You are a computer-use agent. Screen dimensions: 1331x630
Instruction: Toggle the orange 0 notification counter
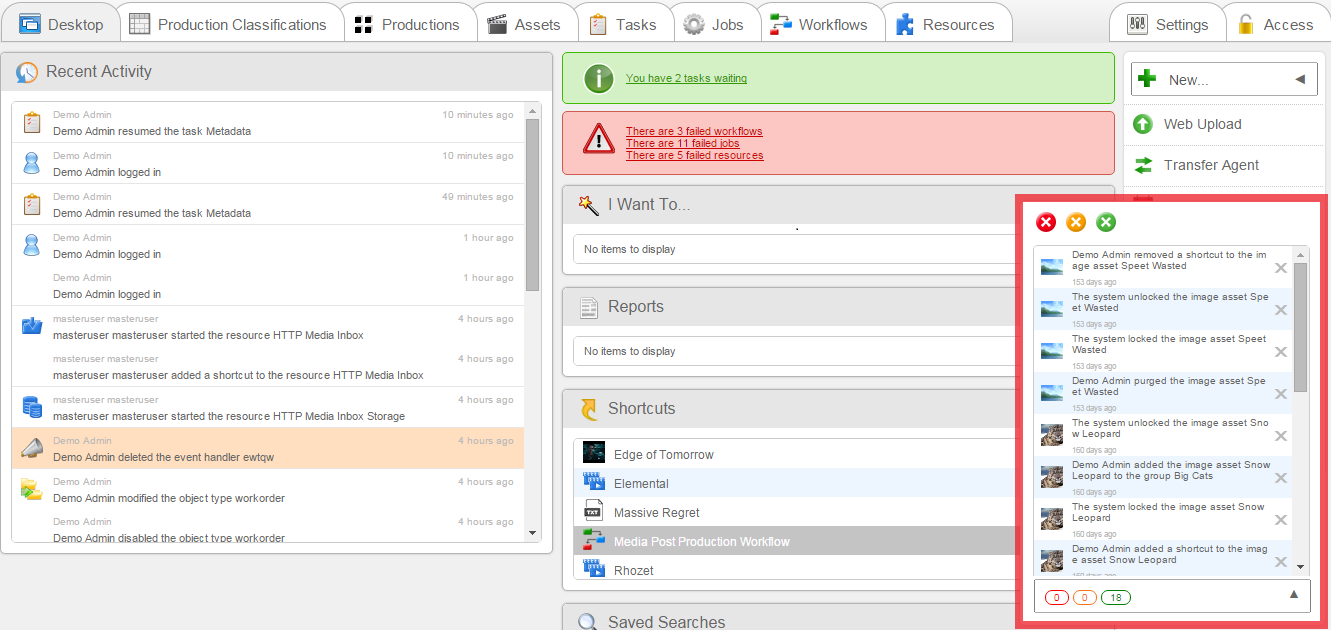point(1084,598)
